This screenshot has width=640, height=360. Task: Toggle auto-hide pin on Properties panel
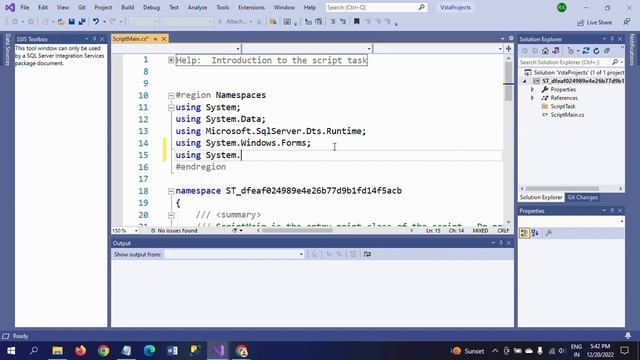[612, 211]
